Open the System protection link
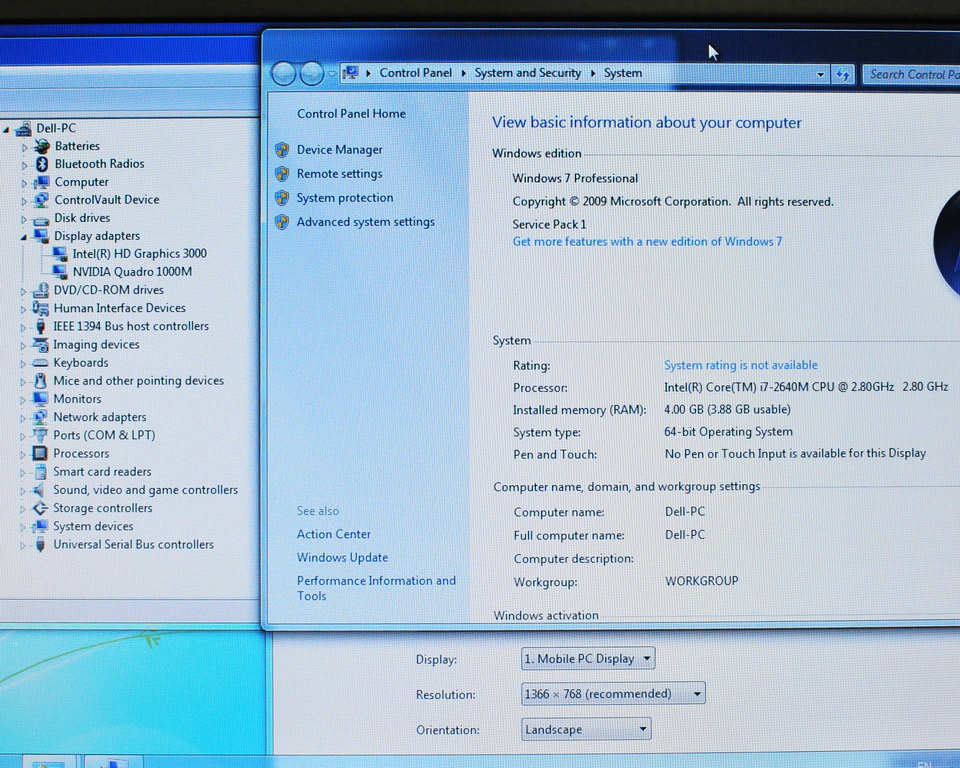 tap(345, 198)
